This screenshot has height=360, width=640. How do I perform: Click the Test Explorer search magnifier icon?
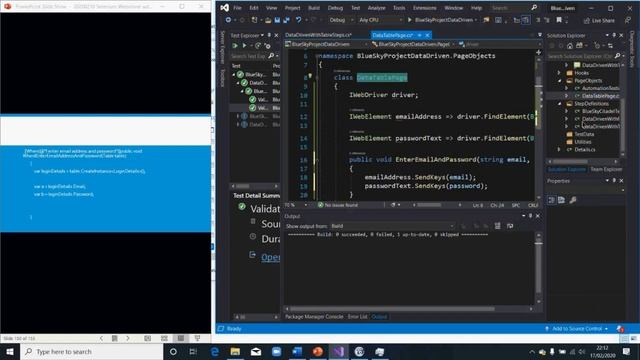271,56
